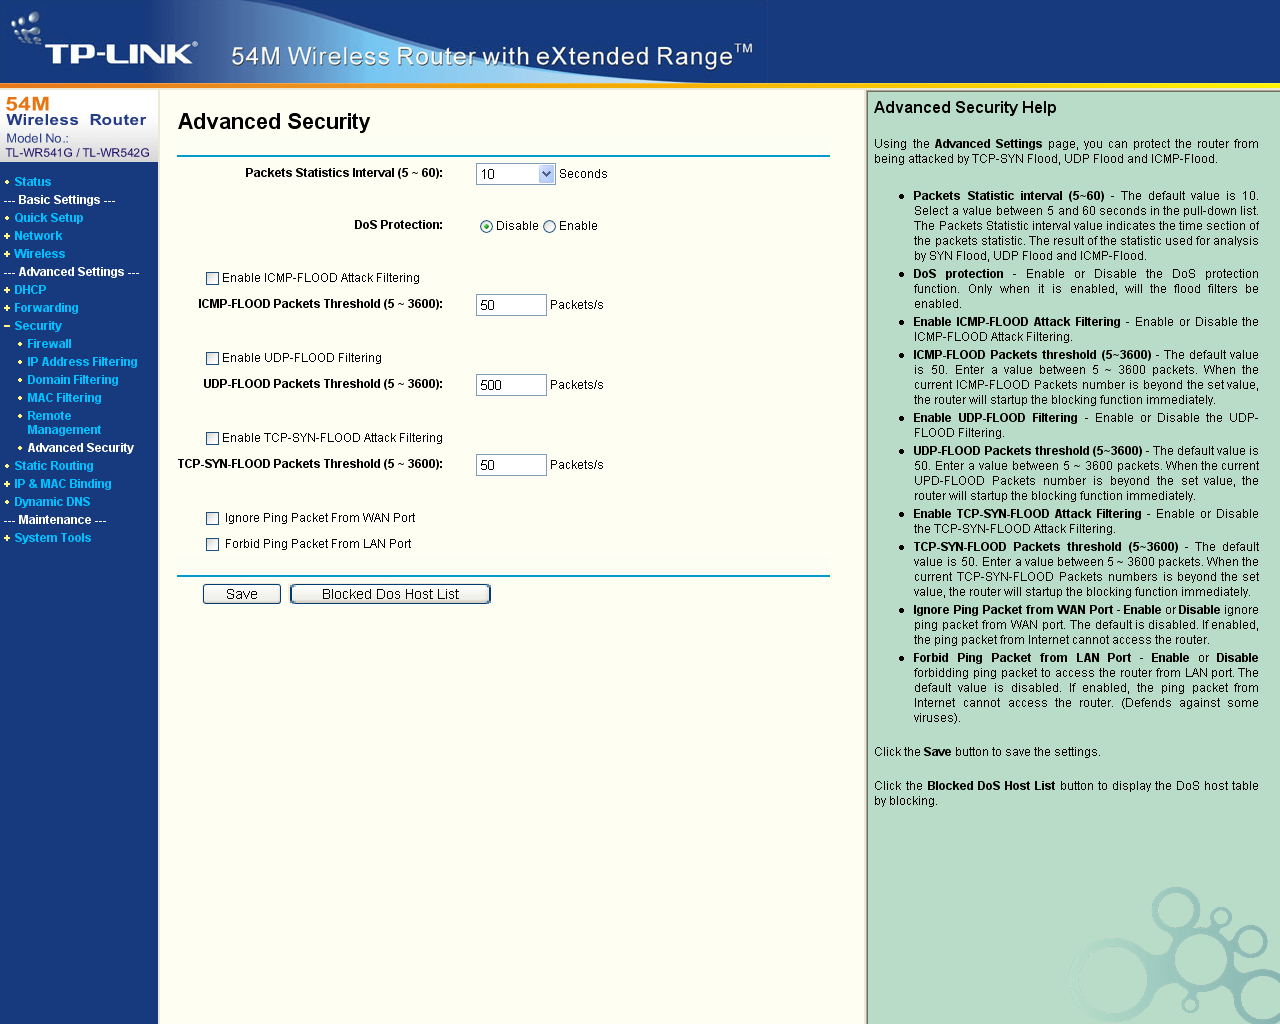
Task: Expand the plus icon beside Wireless
Action: pos(7,254)
